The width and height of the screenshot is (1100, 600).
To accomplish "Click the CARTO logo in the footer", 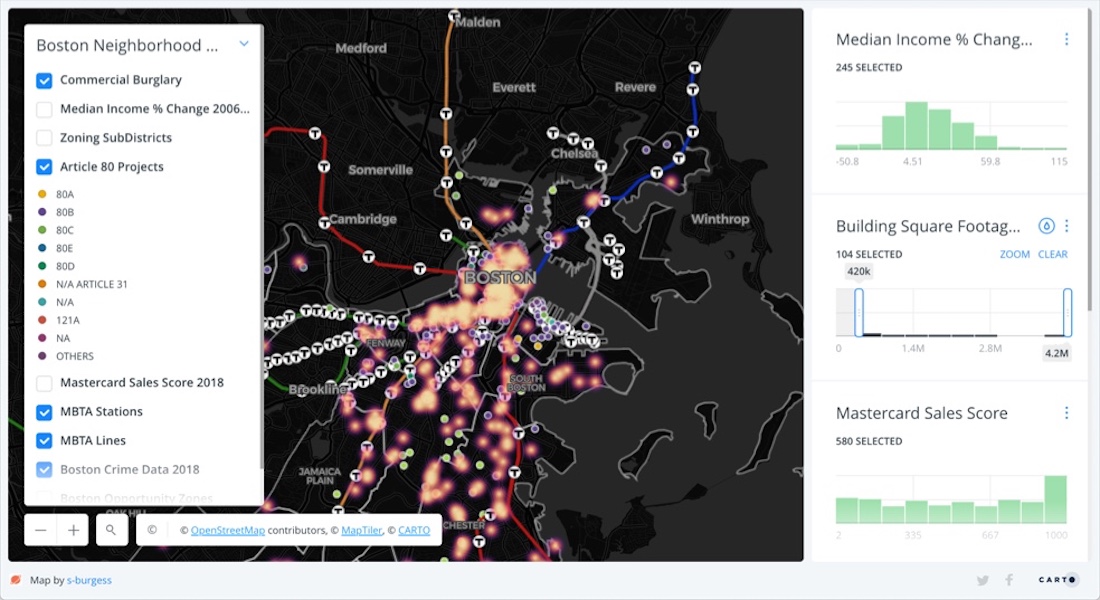I will (x=1056, y=580).
